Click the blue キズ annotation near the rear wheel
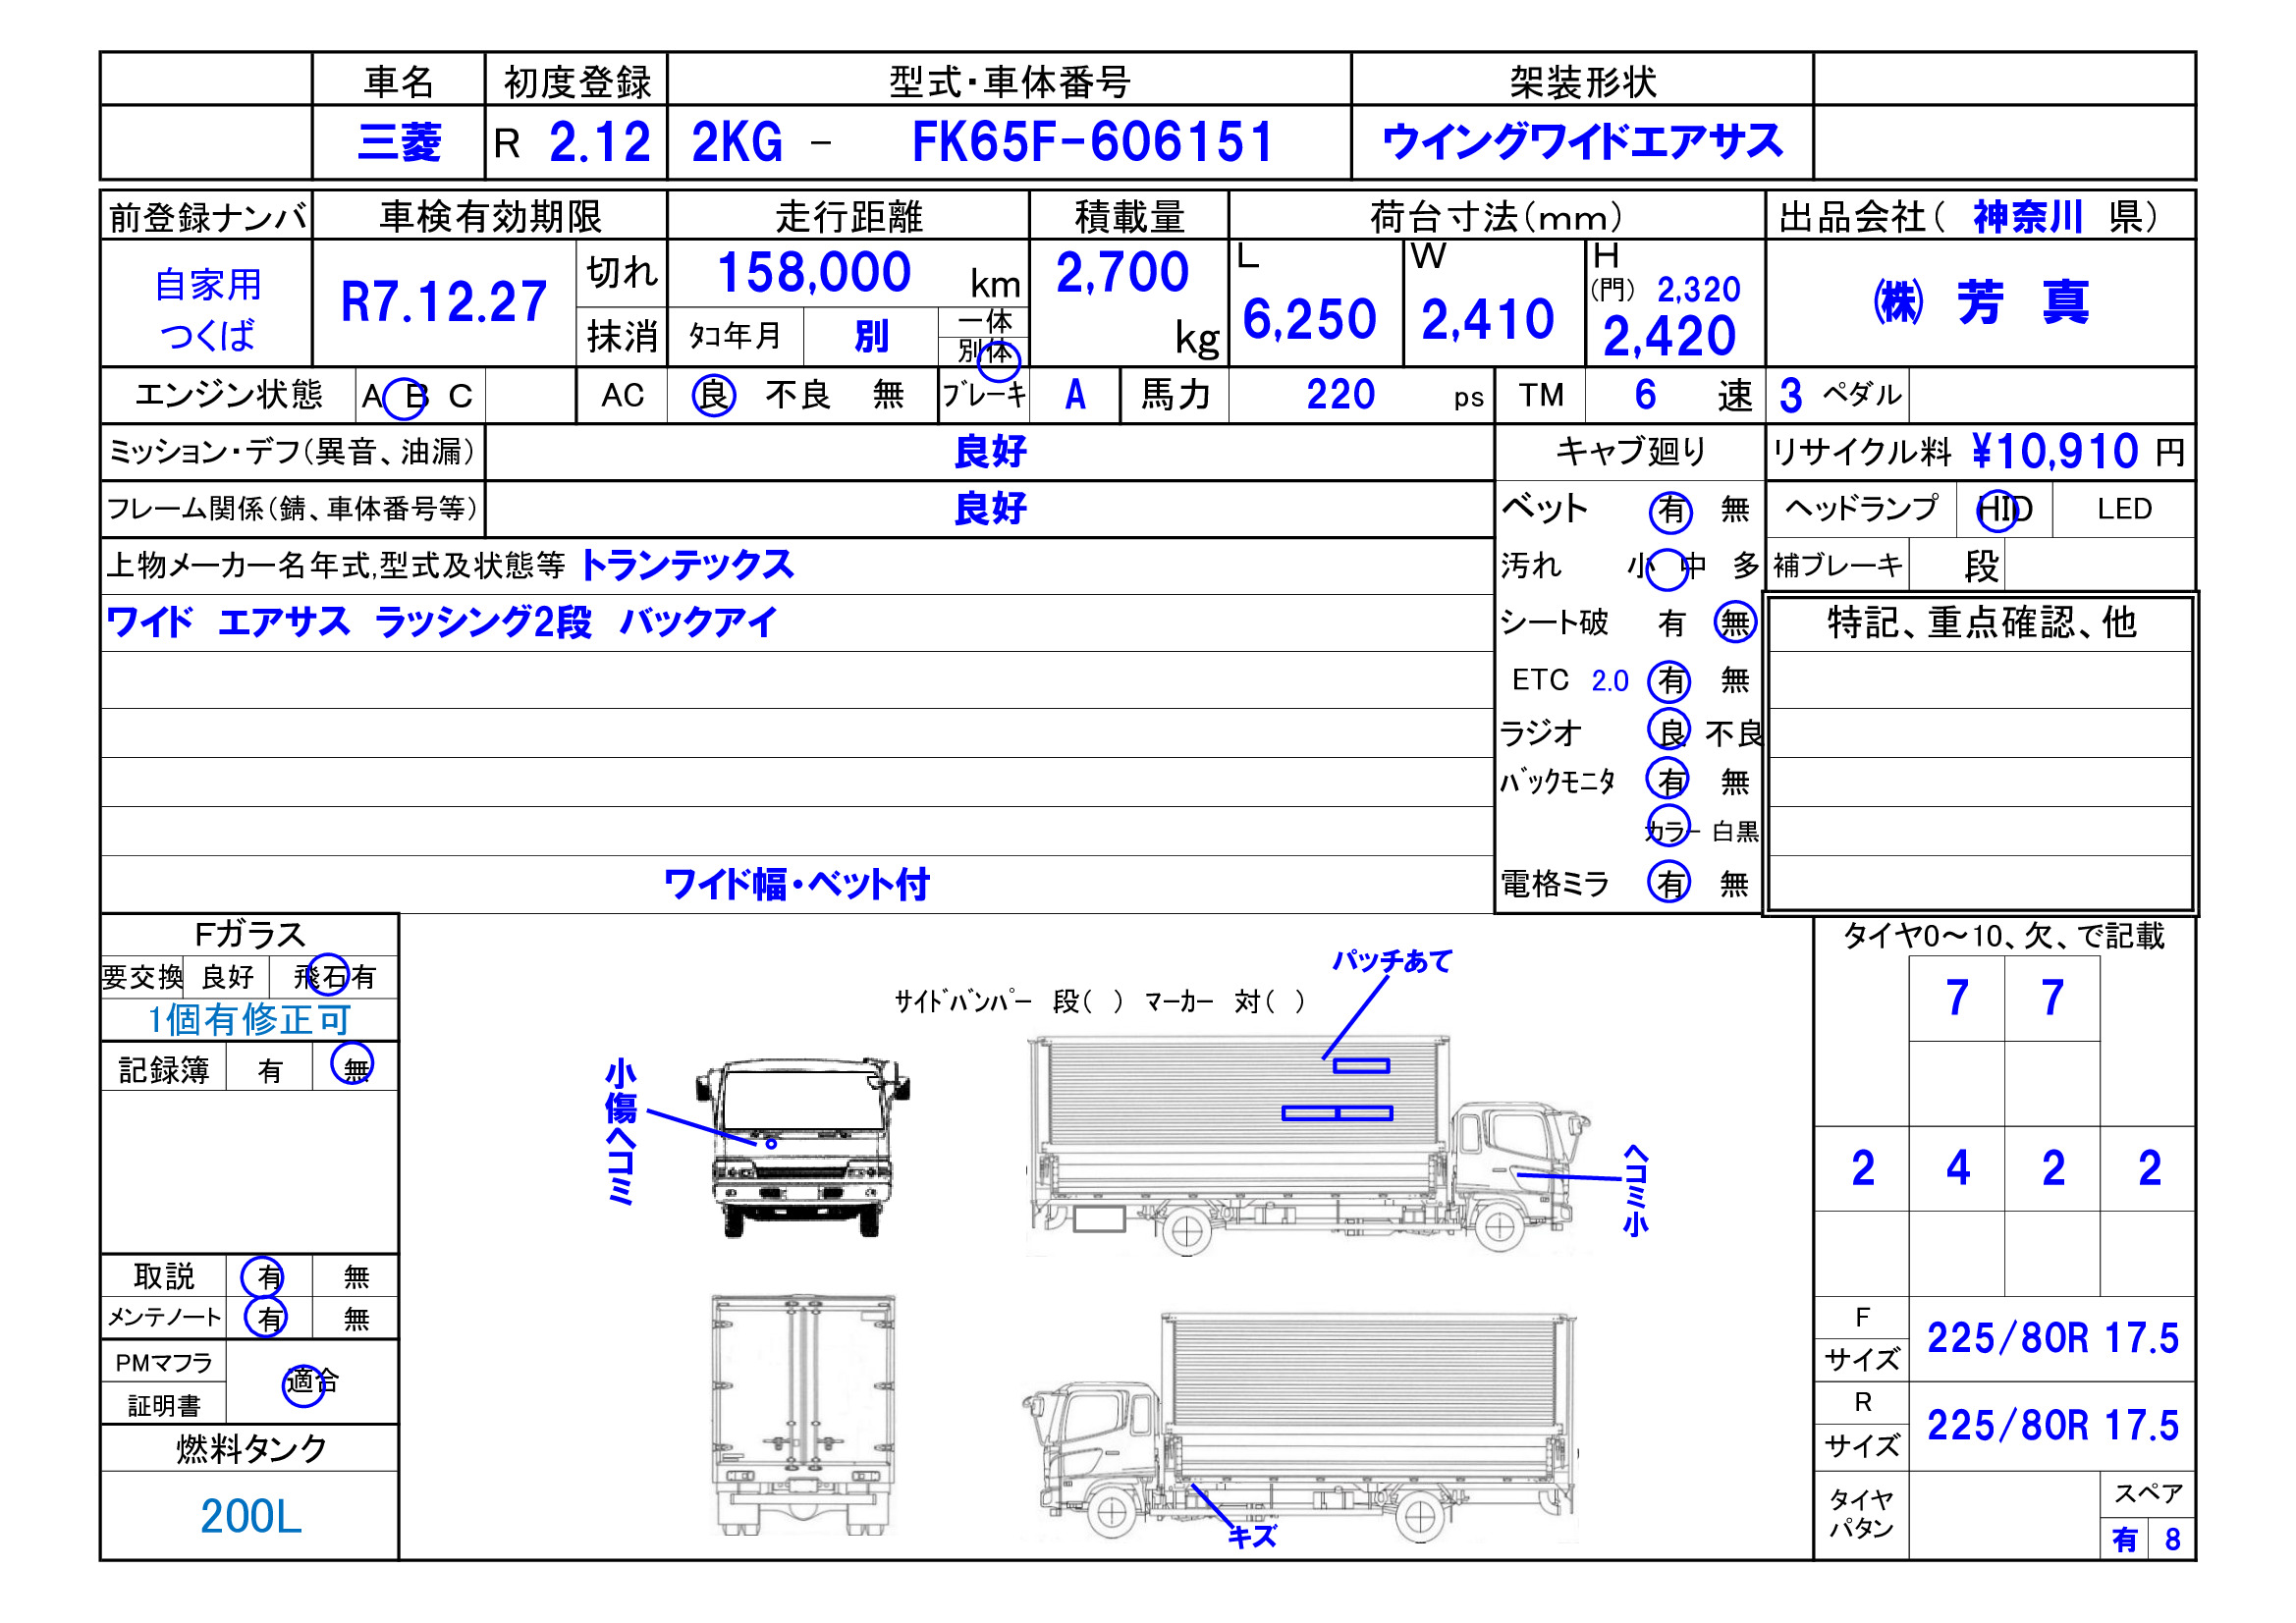 coord(1252,1536)
